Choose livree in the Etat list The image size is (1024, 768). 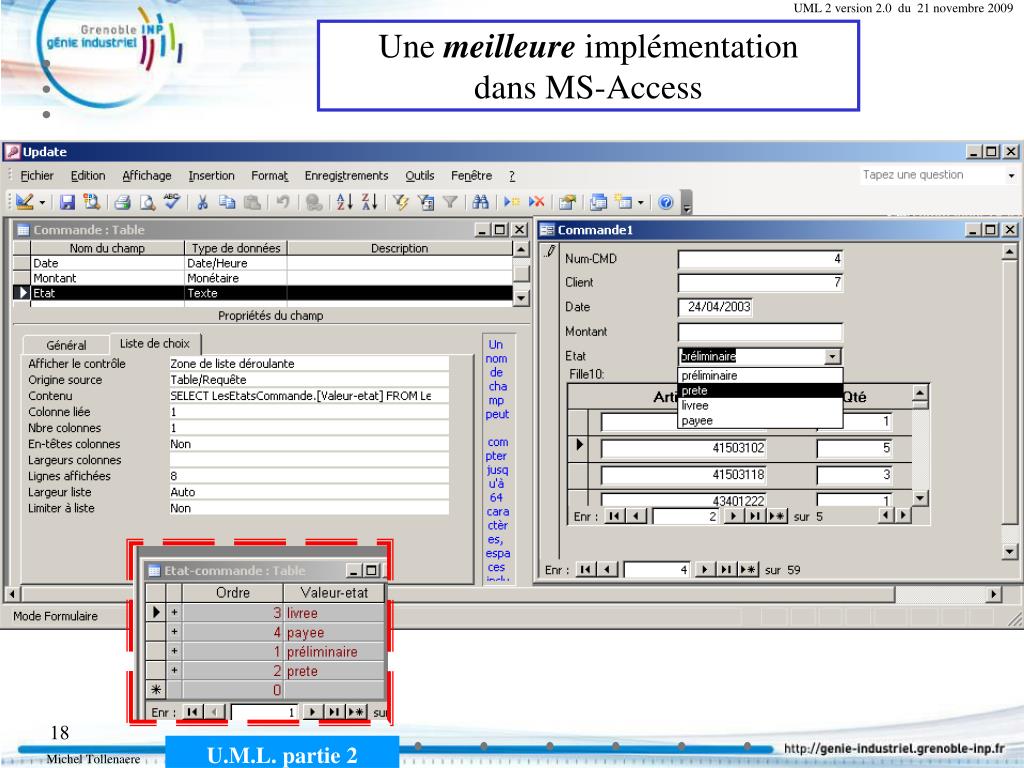[x=760, y=406]
